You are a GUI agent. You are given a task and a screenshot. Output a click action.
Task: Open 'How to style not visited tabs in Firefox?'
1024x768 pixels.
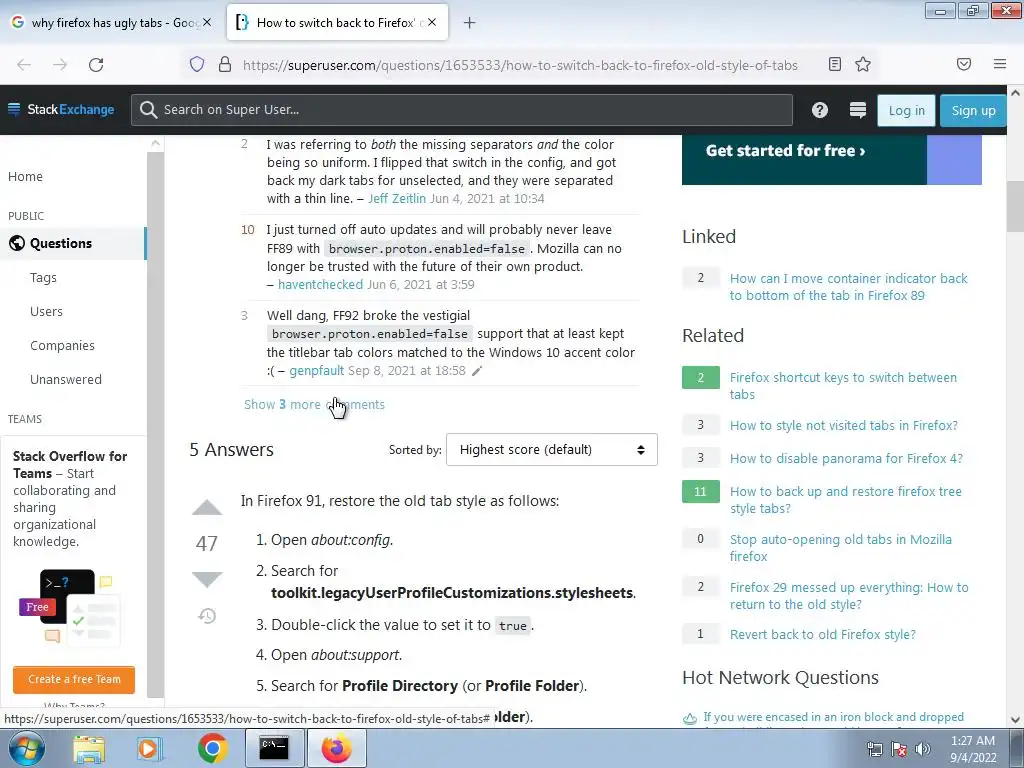click(844, 425)
